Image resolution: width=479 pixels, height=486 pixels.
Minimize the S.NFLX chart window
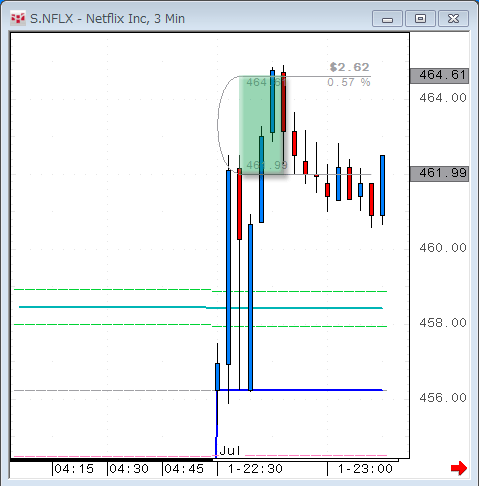[387, 19]
